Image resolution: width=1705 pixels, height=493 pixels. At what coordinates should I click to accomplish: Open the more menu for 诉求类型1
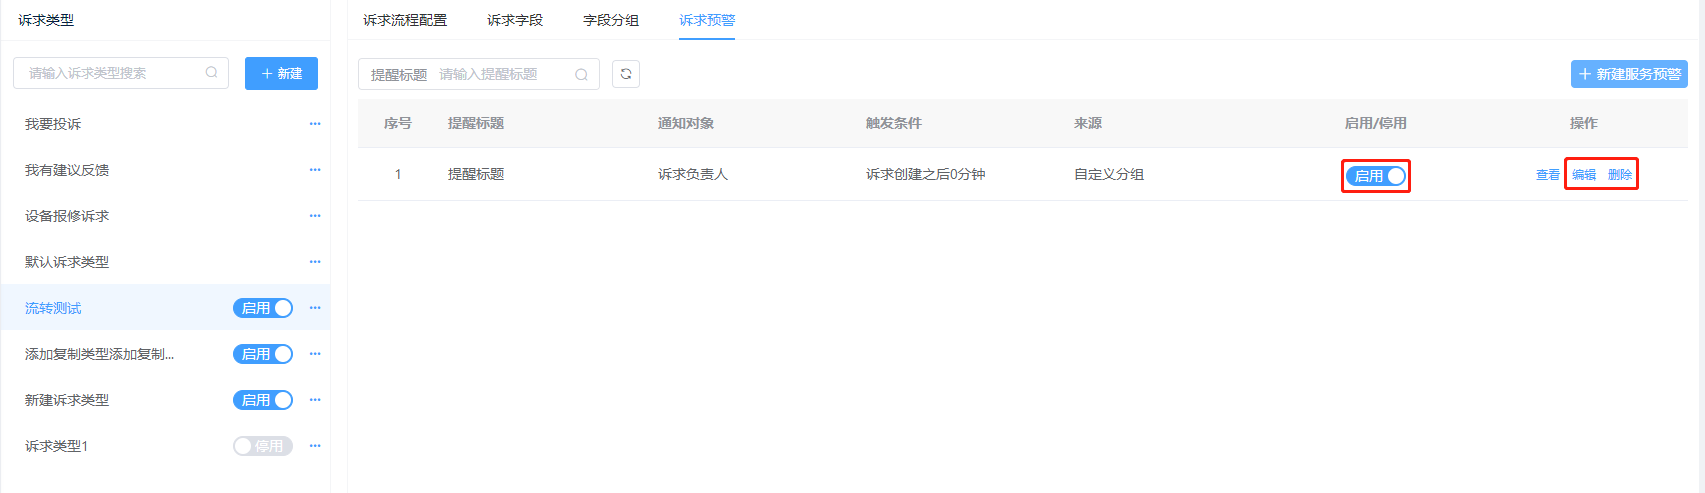point(315,446)
